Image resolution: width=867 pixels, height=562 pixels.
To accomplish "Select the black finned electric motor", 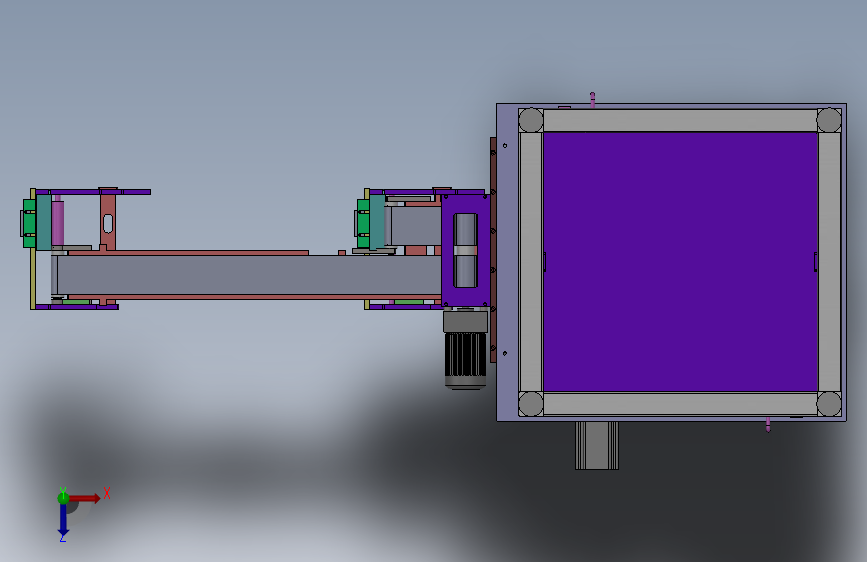I will click(x=466, y=360).
